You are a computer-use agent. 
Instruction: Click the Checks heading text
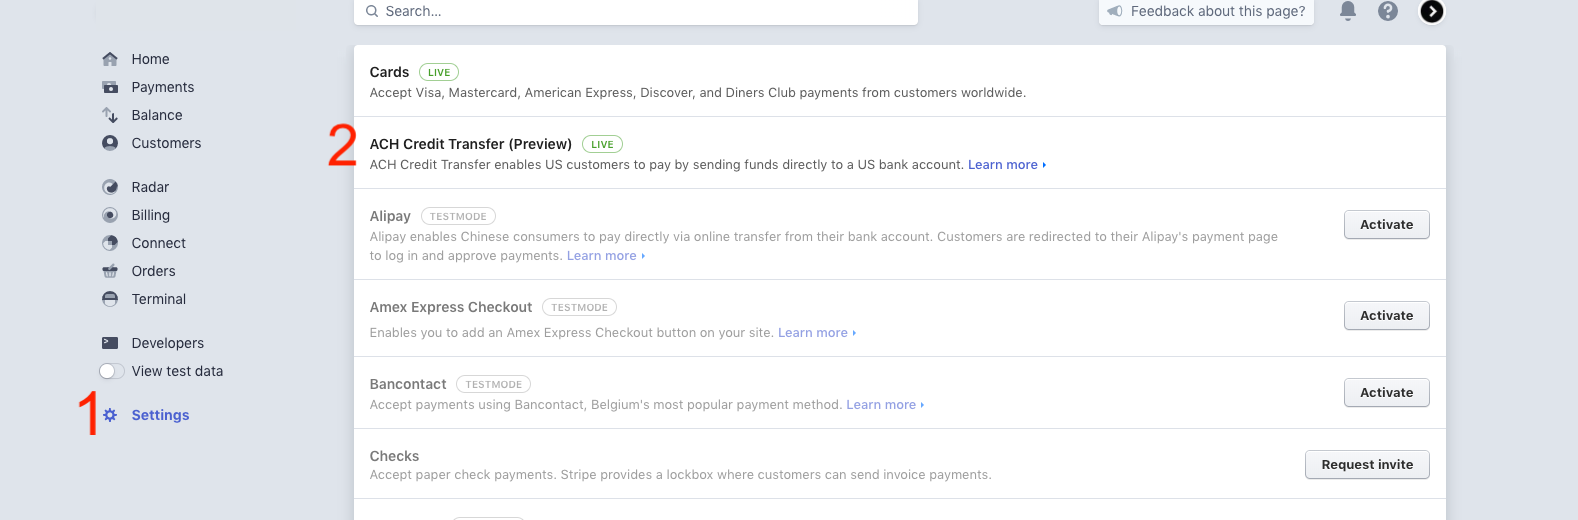pos(394,456)
